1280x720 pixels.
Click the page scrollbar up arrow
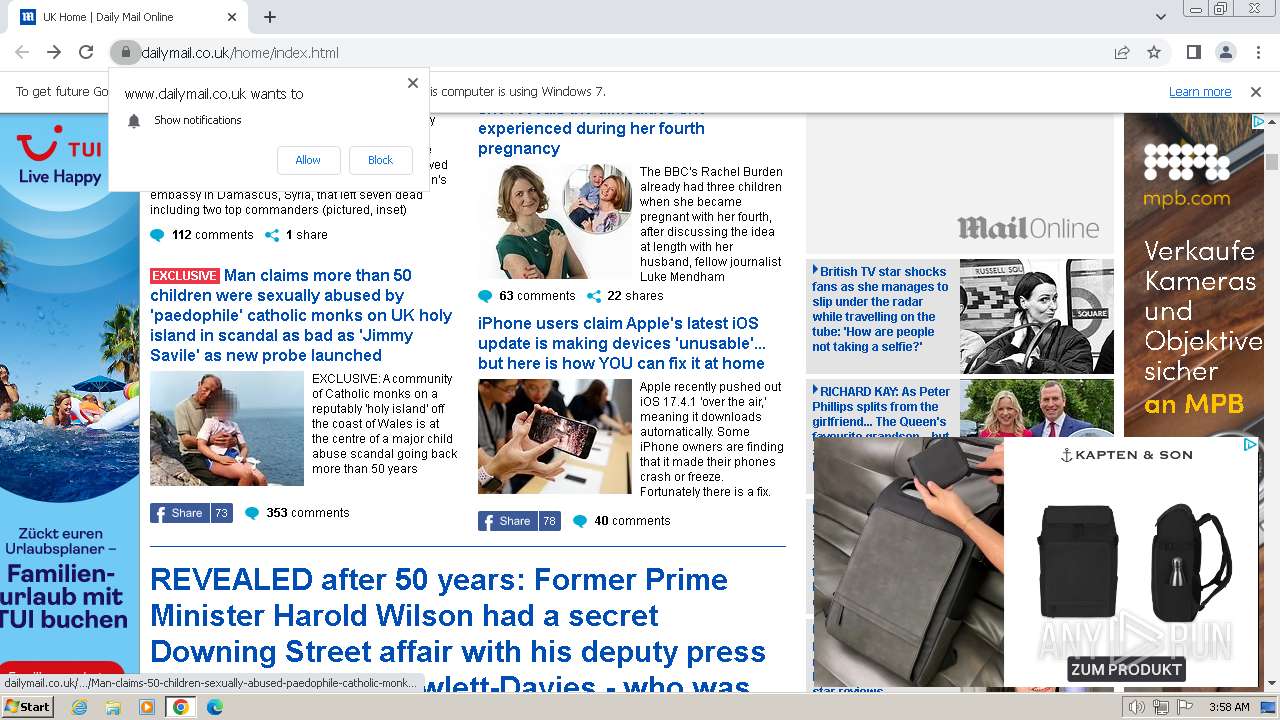click(x=1272, y=121)
